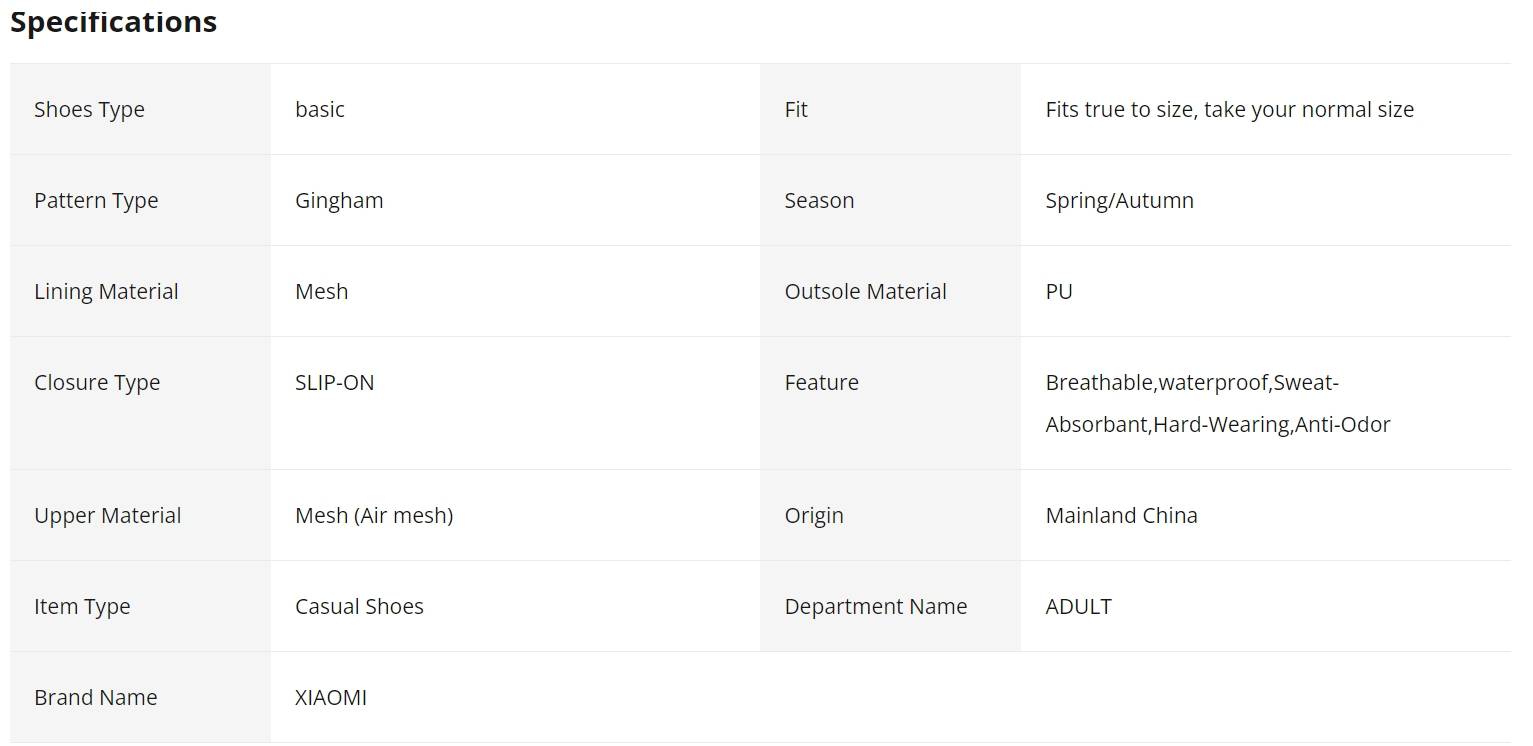Select the Lining Material label
Image resolution: width=1533 pixels, height=746 pixels.
(x=106, y=291)
